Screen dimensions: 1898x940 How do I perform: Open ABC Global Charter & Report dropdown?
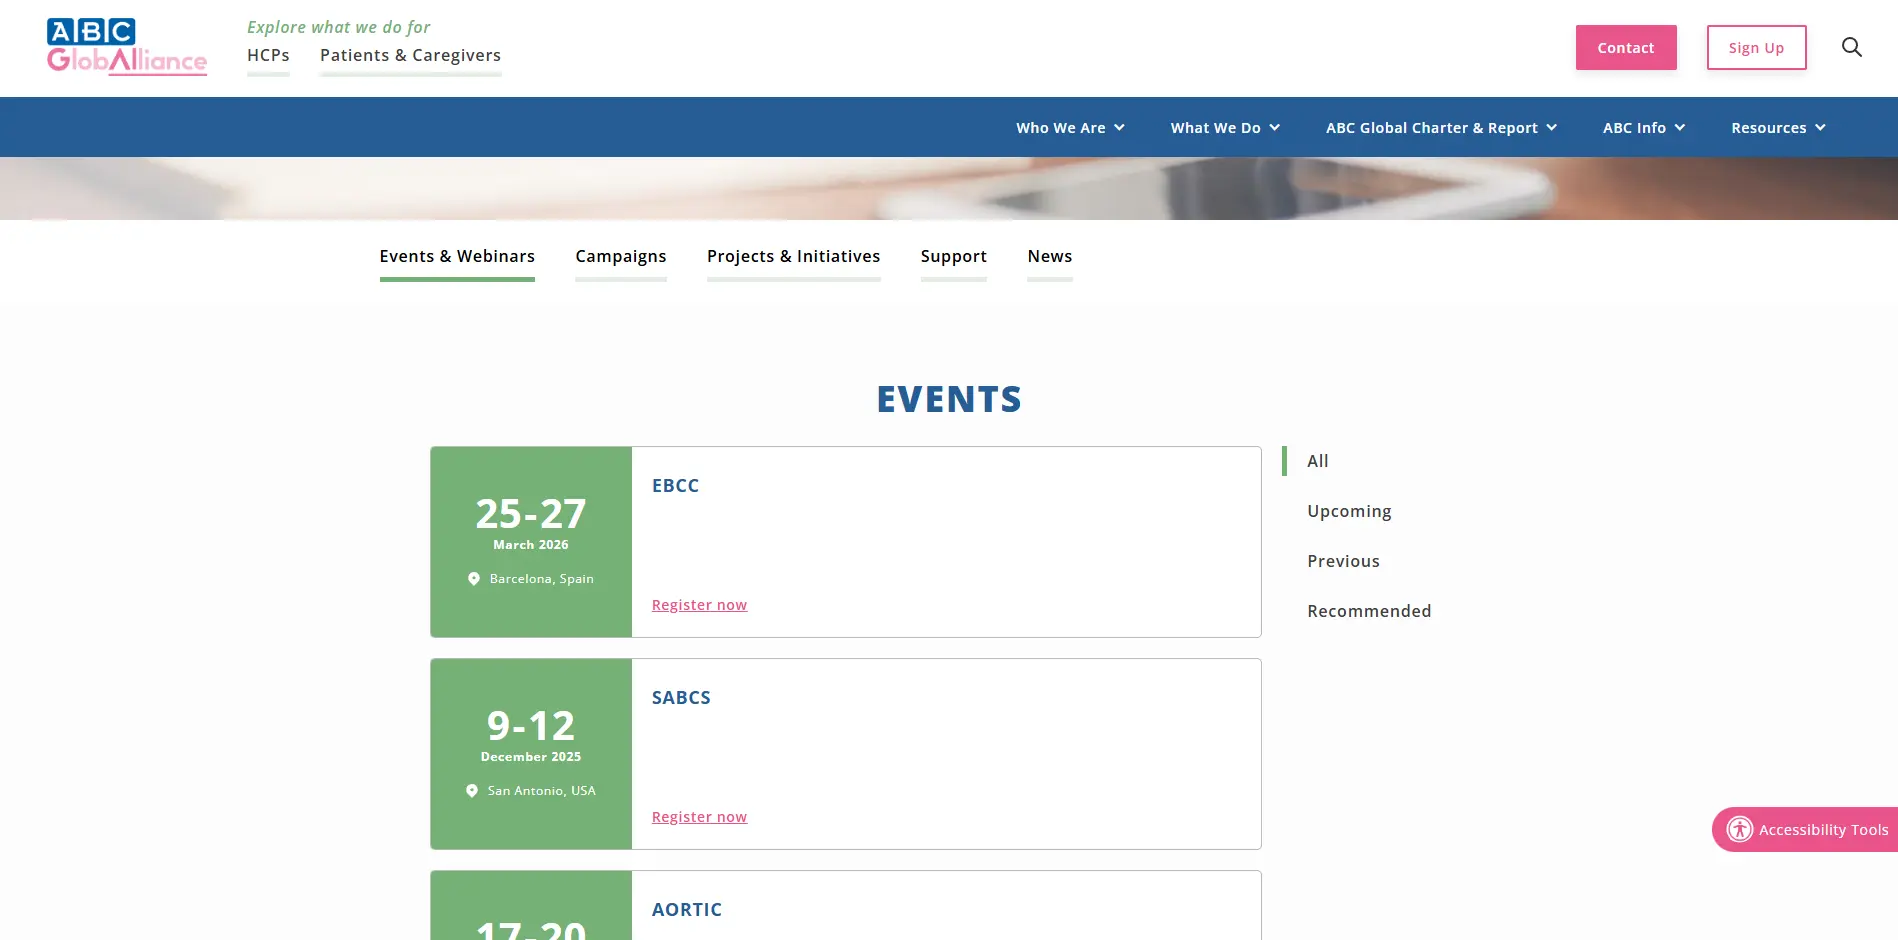pos(1441,128)
